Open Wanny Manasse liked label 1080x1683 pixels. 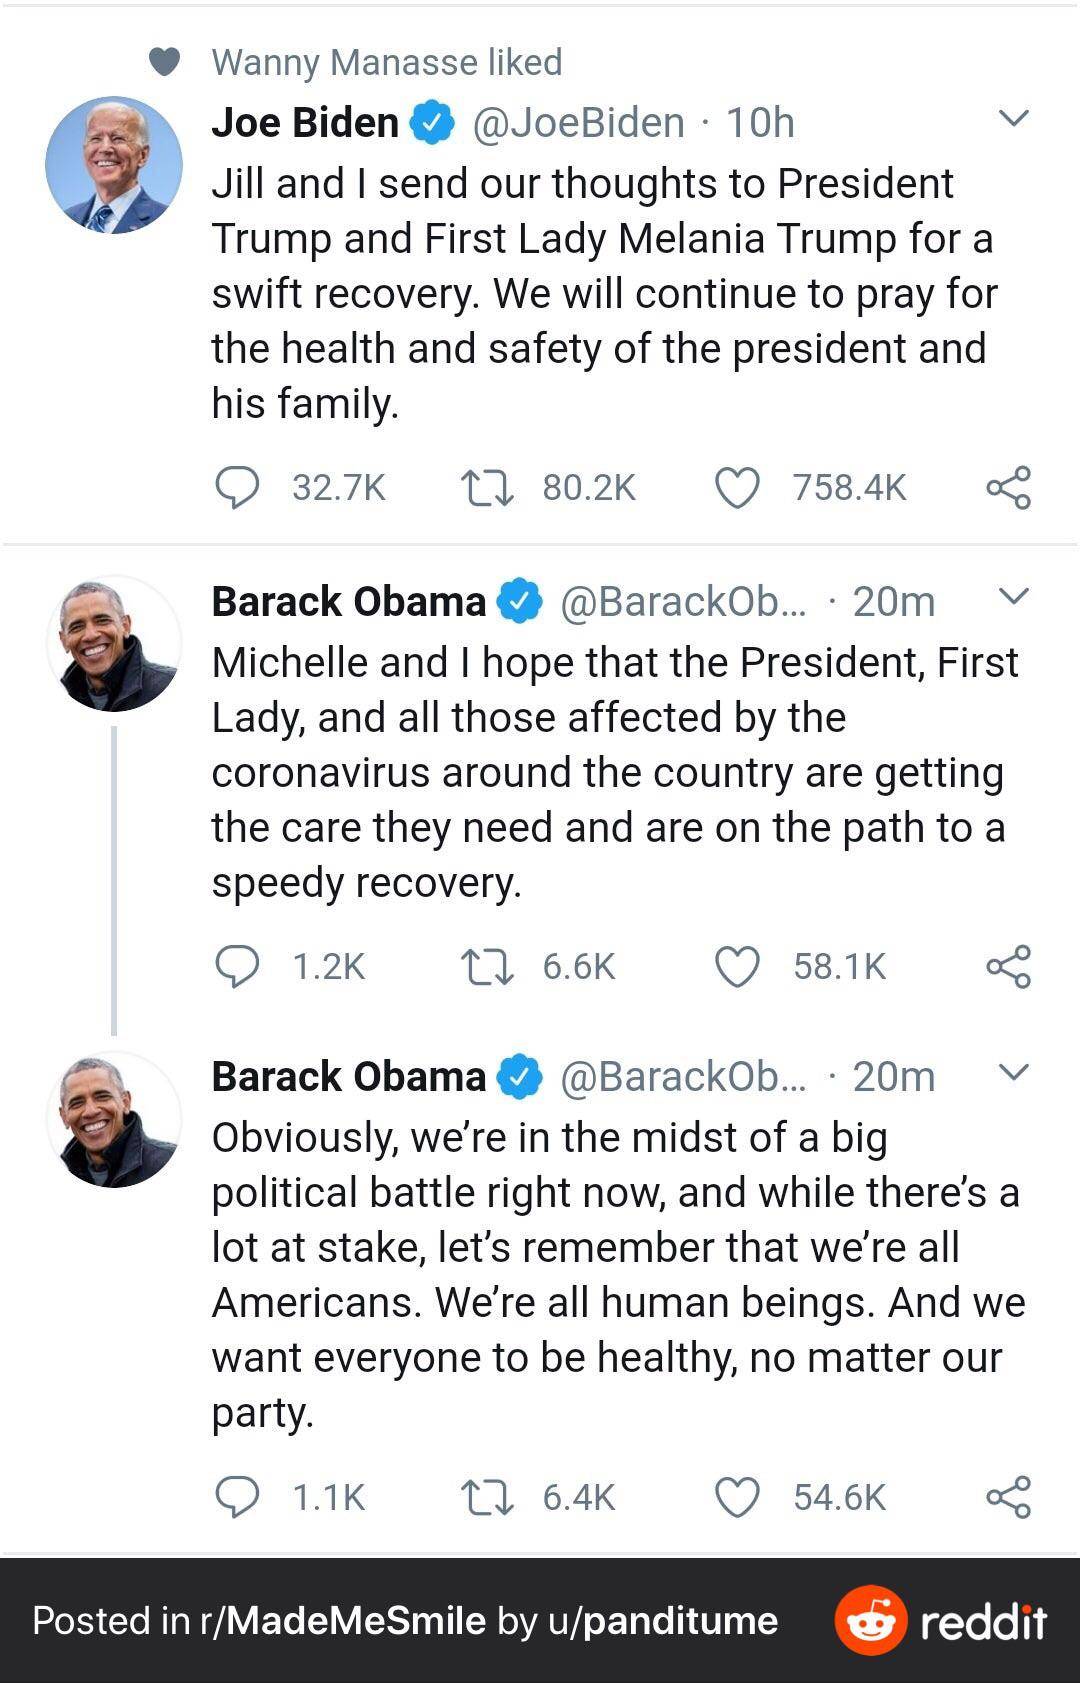387,62
